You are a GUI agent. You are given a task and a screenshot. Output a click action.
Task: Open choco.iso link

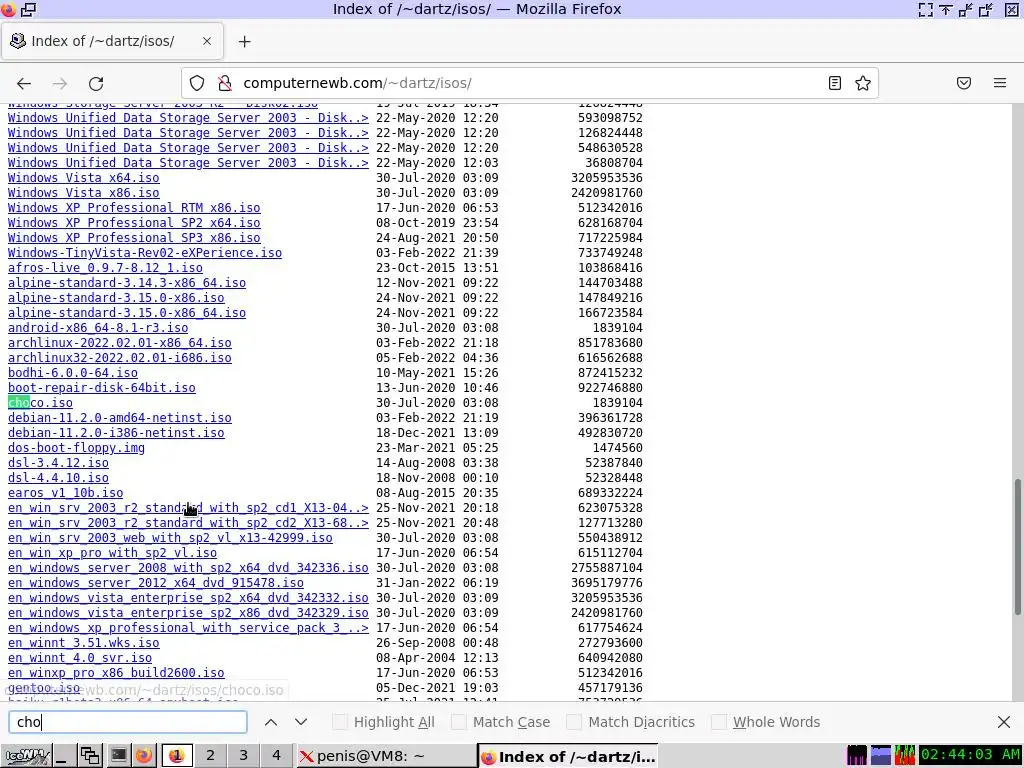(x=40, y=403)
